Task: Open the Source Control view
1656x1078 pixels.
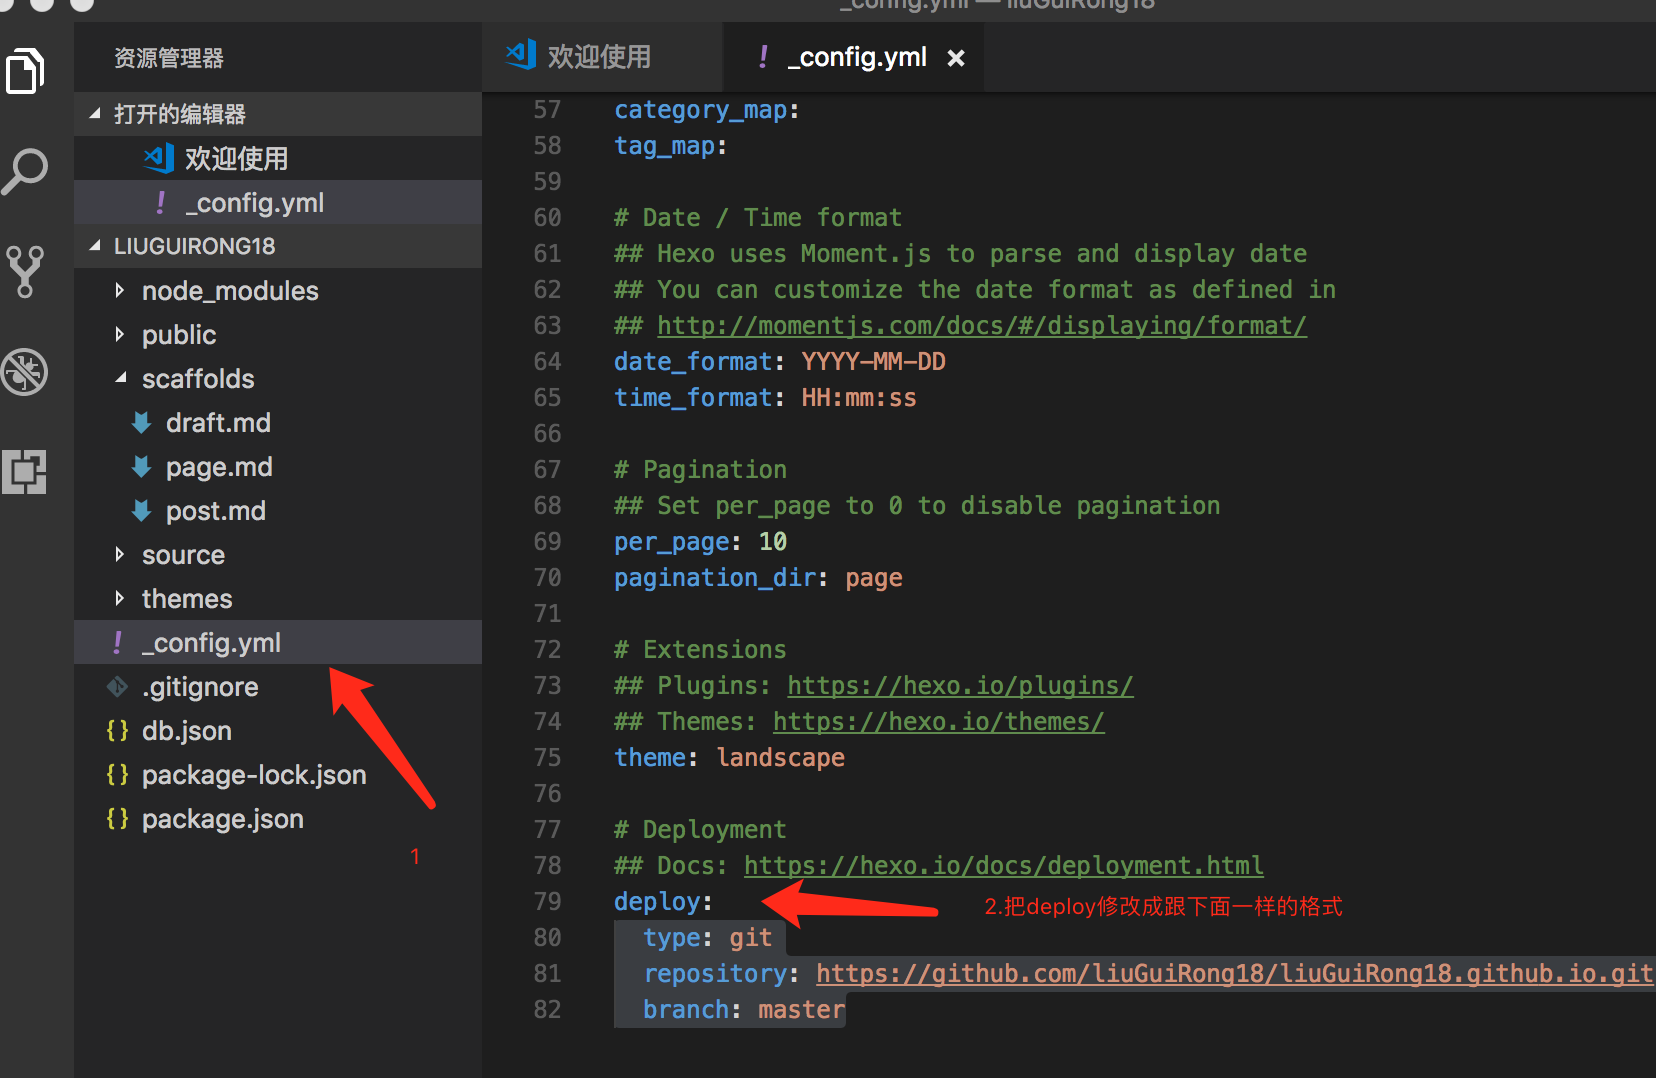Action: pyautogui.click(x=26, y=271)
